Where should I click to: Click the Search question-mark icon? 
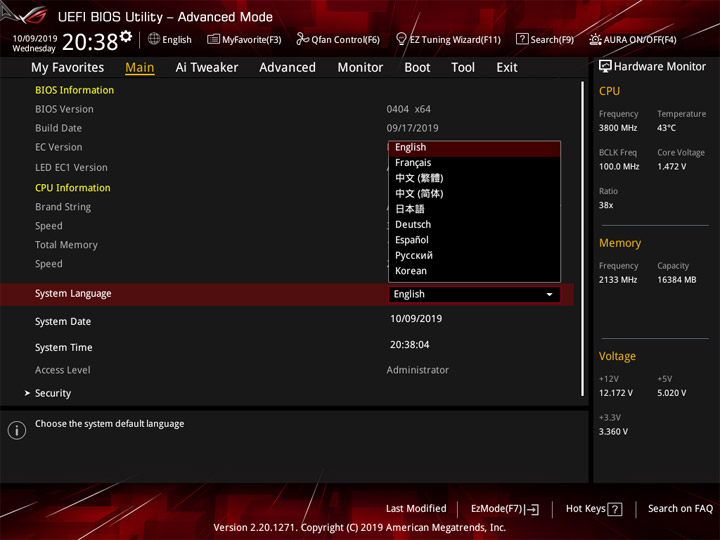tap(522, 39)
